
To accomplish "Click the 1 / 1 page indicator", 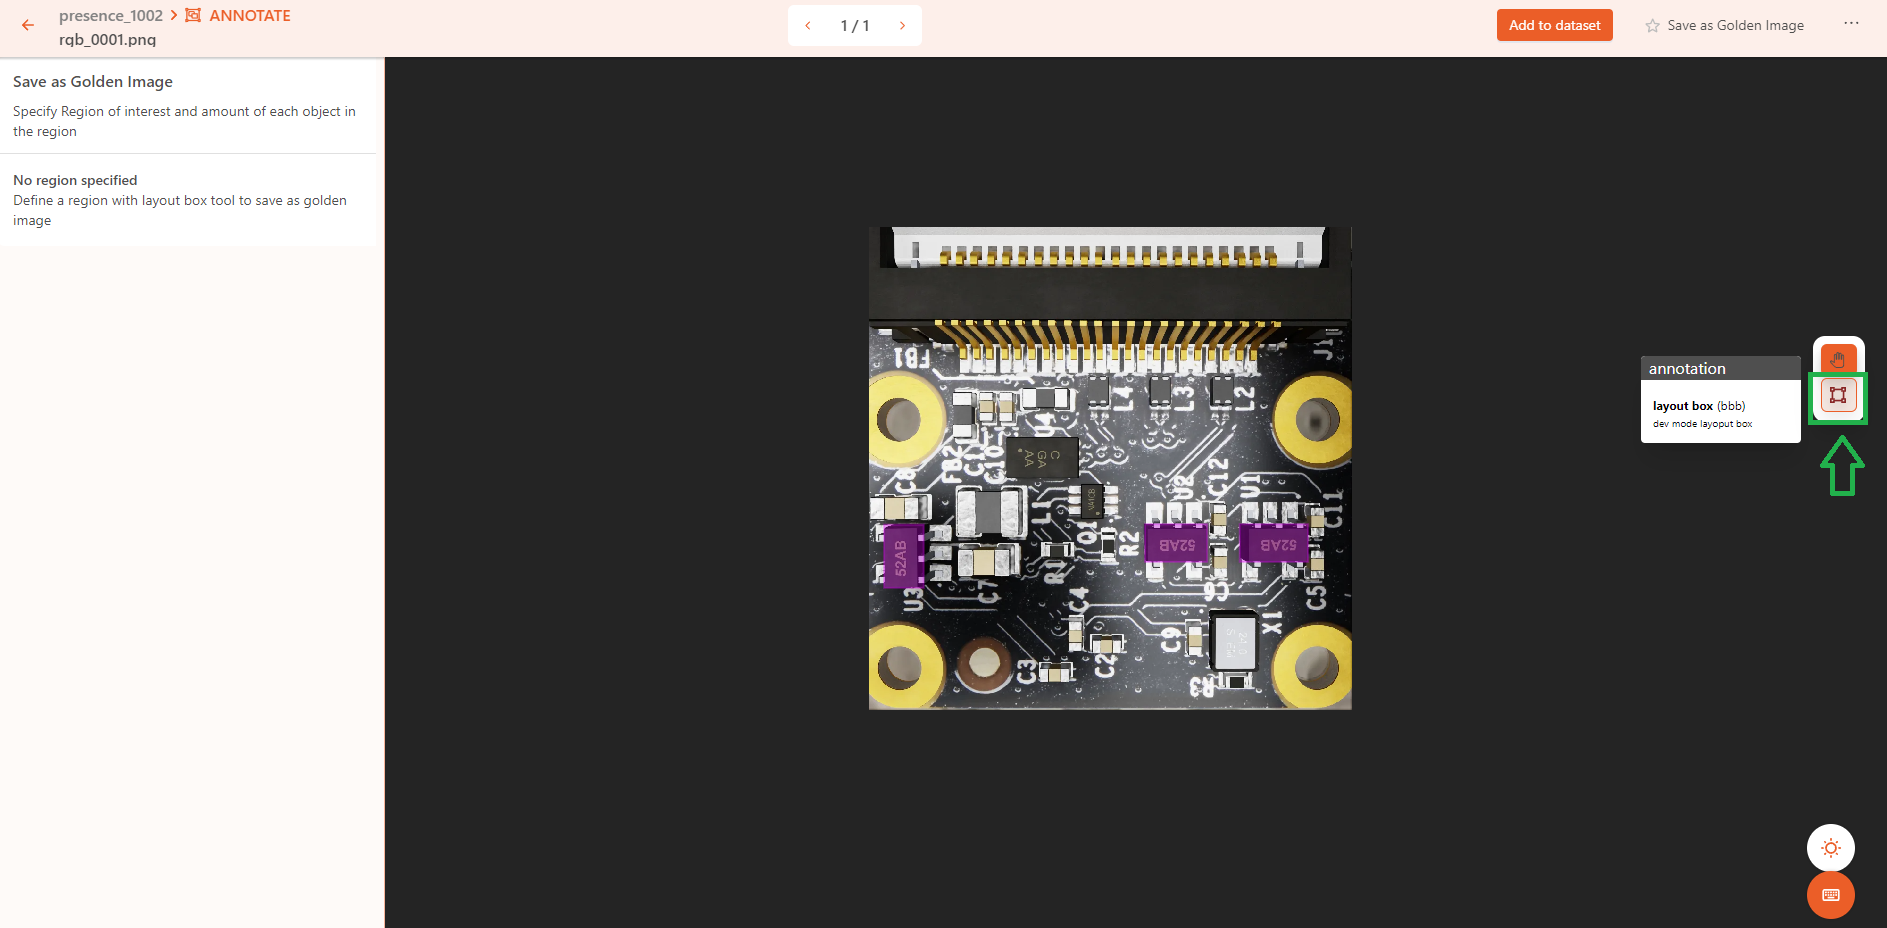I will [855, 26].
